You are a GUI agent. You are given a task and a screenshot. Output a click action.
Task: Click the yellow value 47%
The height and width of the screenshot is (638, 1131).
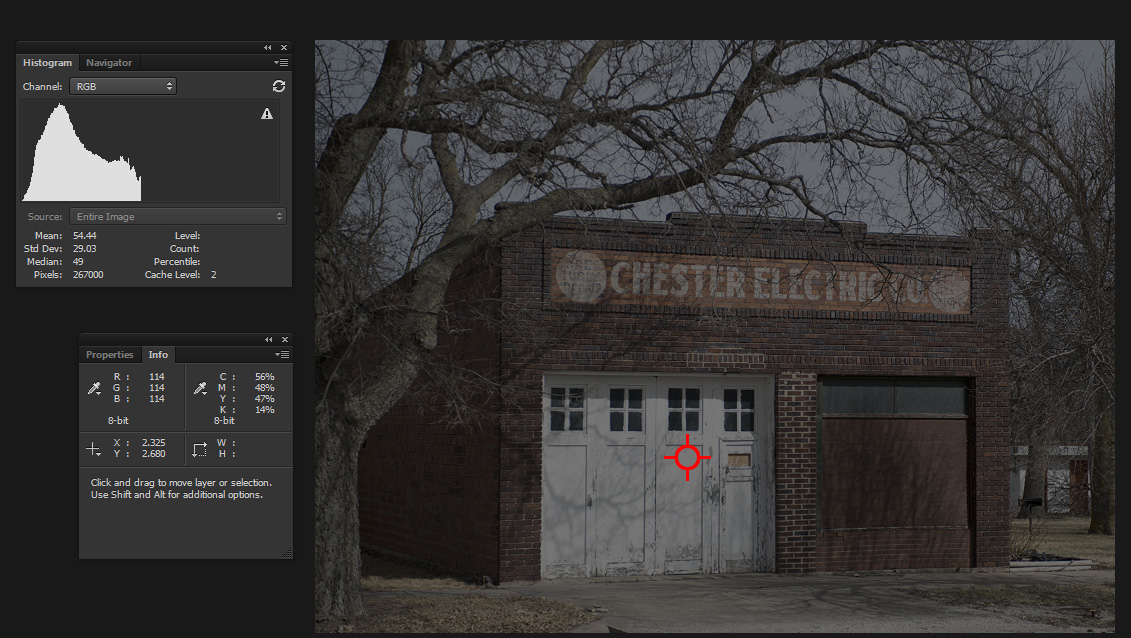pos(265,399)
